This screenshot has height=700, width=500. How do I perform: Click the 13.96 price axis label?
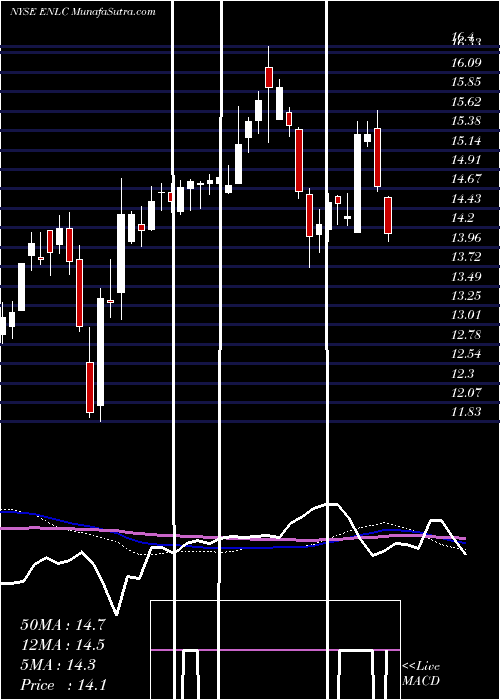466,238
